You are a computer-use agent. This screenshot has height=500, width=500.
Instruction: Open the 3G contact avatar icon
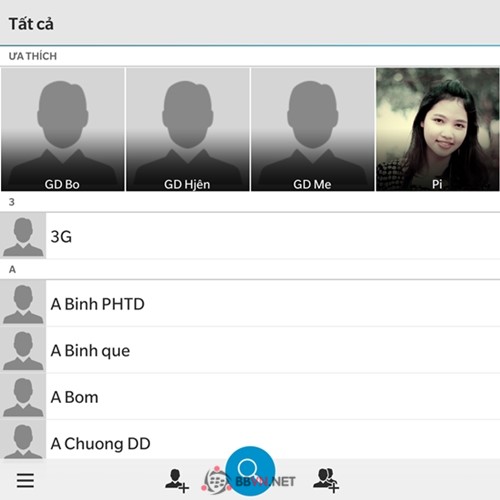point(23,236)
